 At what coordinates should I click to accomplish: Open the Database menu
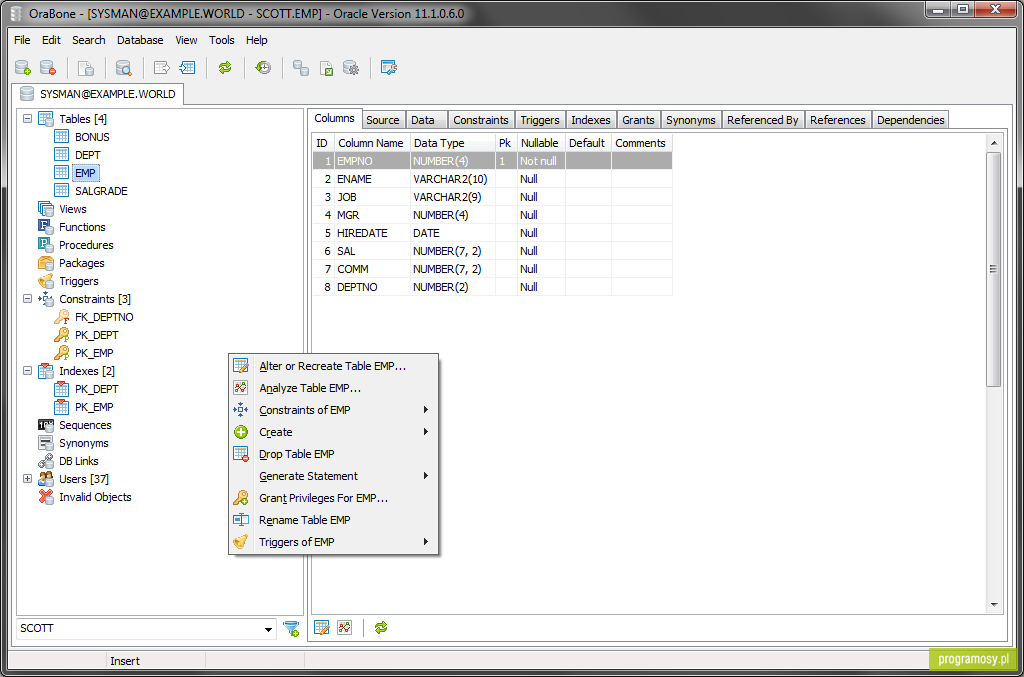coord(140,40)
